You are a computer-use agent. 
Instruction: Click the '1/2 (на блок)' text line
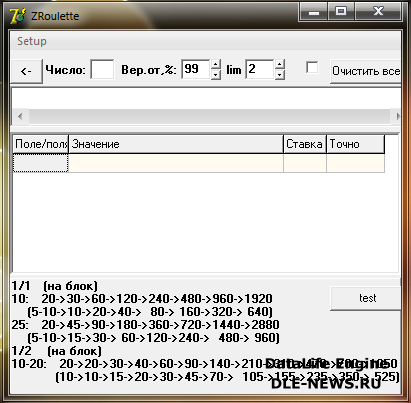pos(56,351)
